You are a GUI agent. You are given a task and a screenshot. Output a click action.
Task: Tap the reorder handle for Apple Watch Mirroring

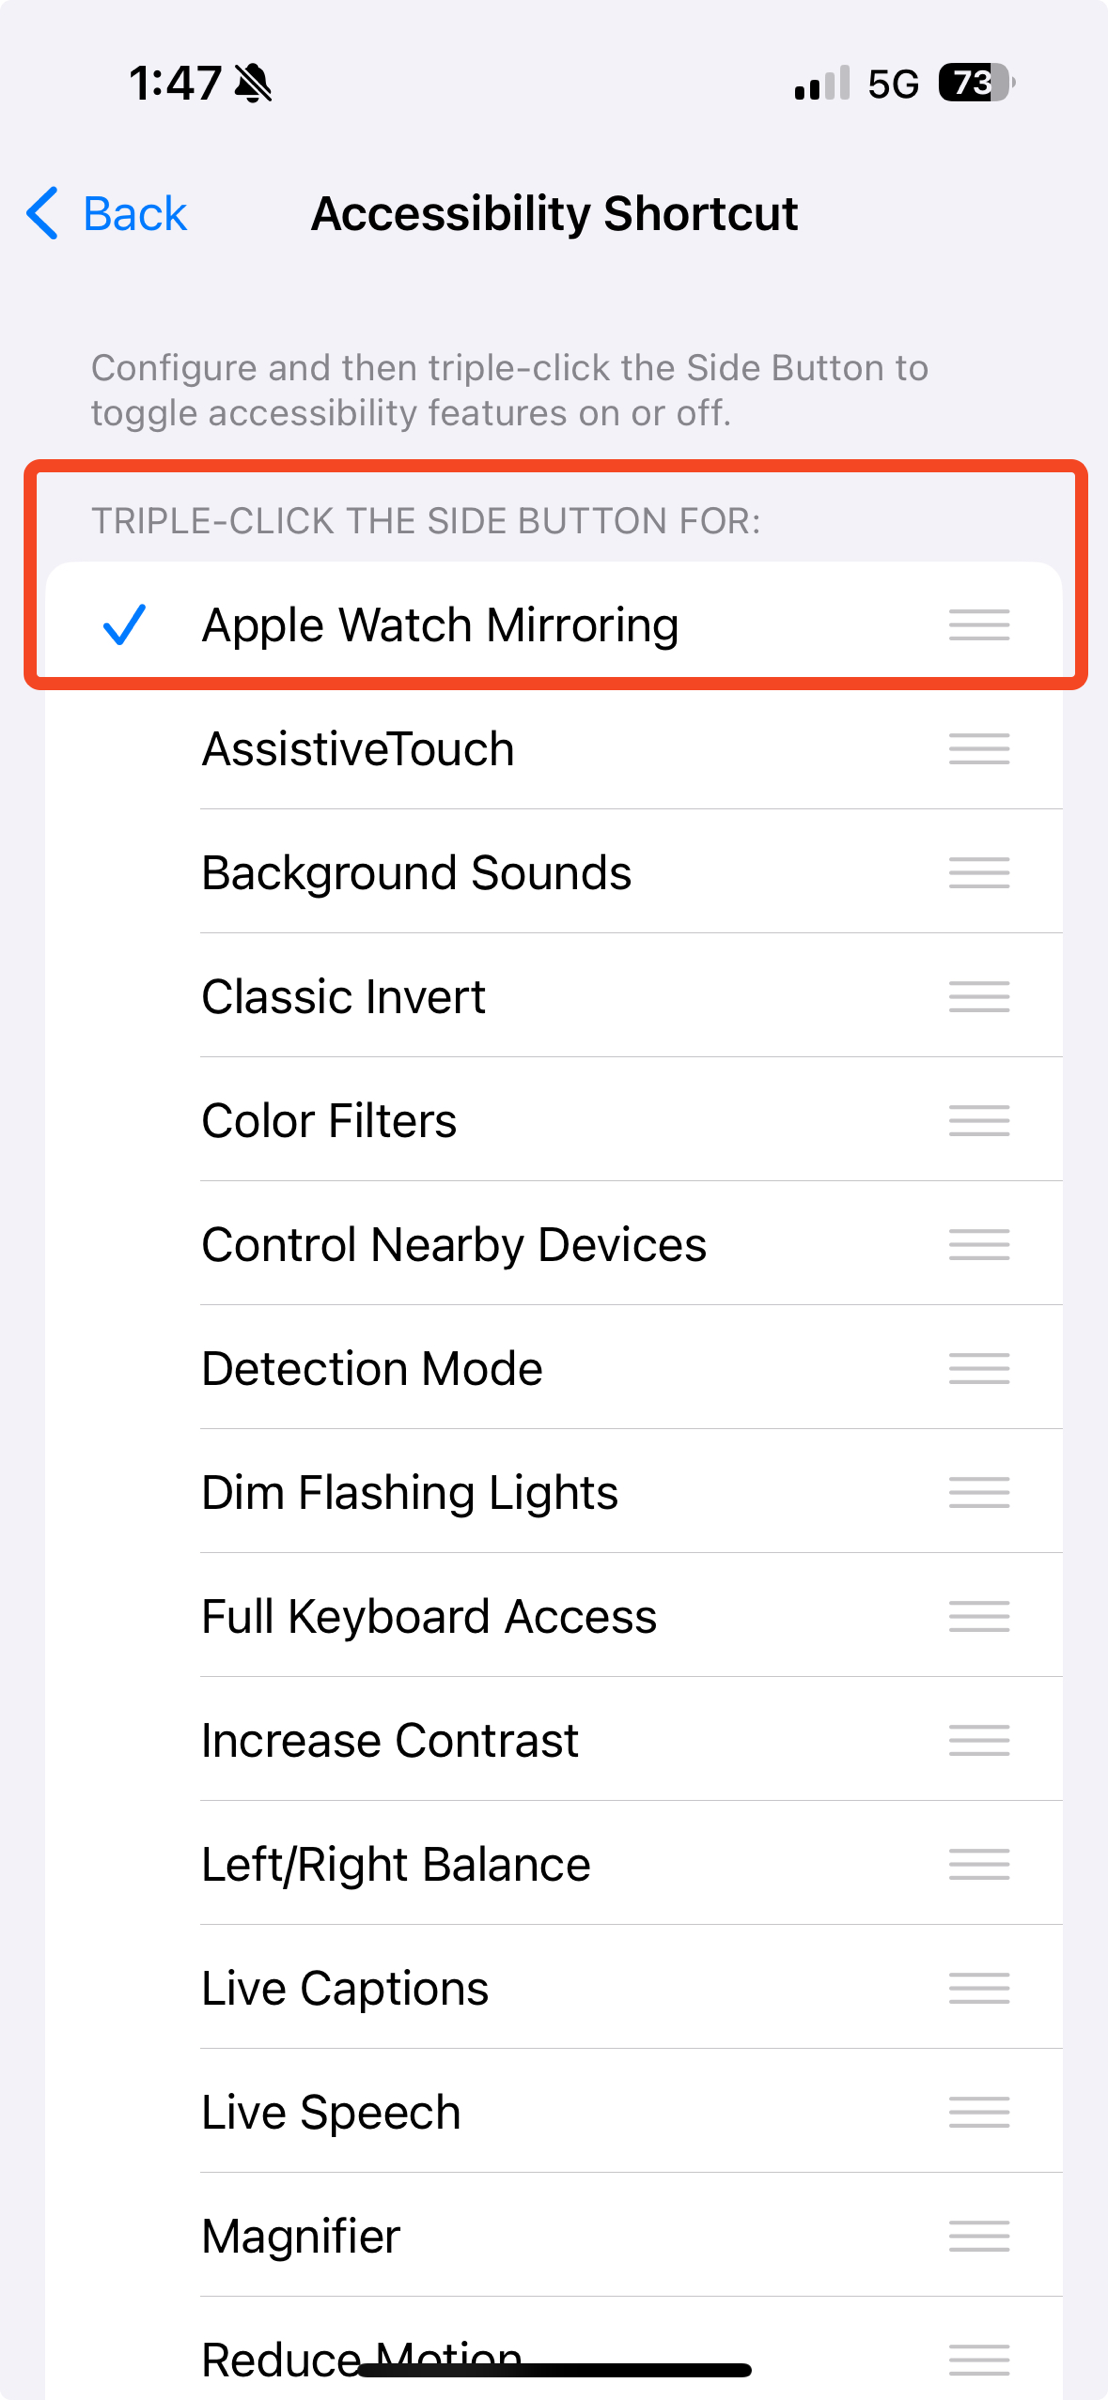click(979, 625)
